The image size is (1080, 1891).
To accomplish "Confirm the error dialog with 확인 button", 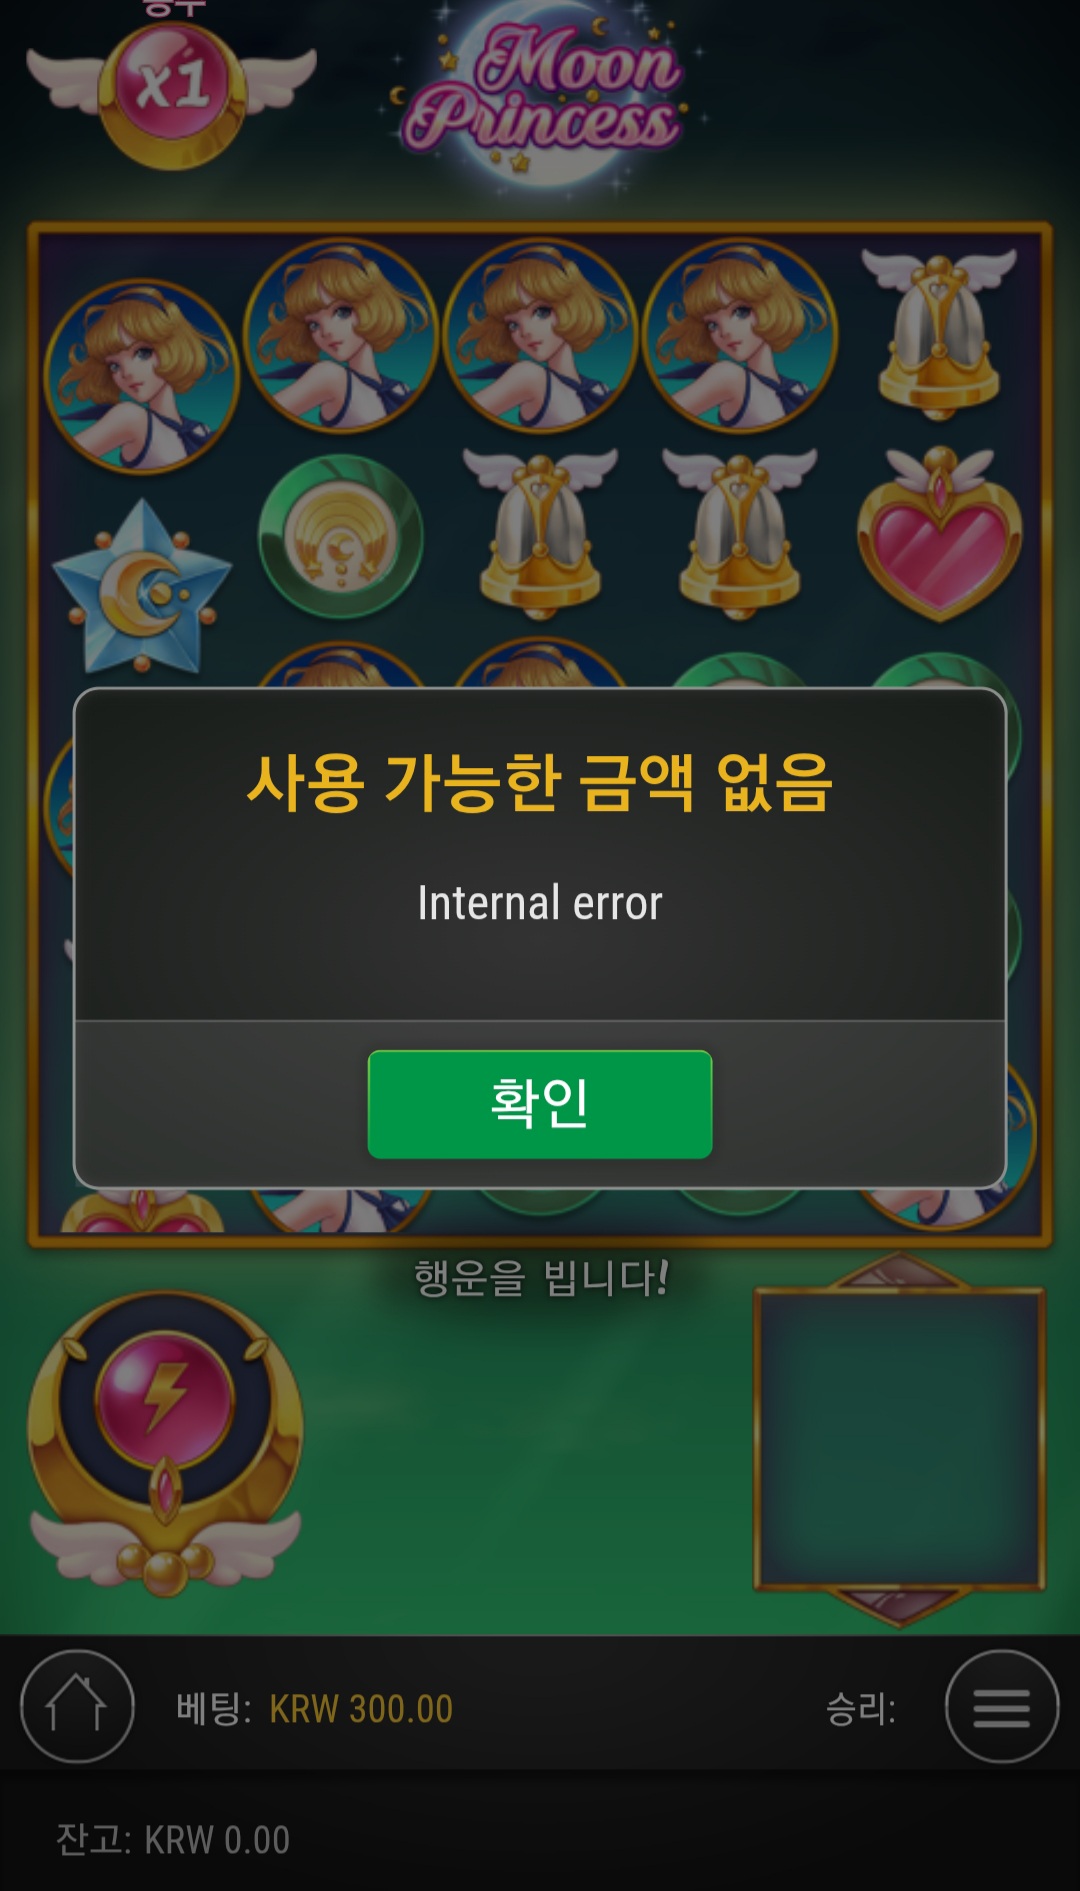I will (540, 1104).
